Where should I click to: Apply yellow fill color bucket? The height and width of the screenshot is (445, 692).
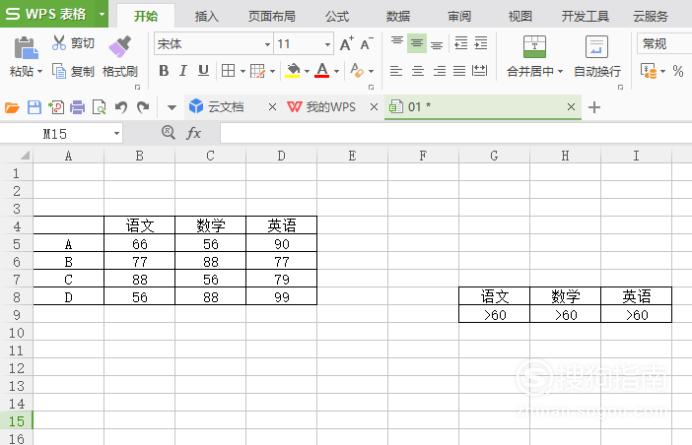[x=293, y=71]
